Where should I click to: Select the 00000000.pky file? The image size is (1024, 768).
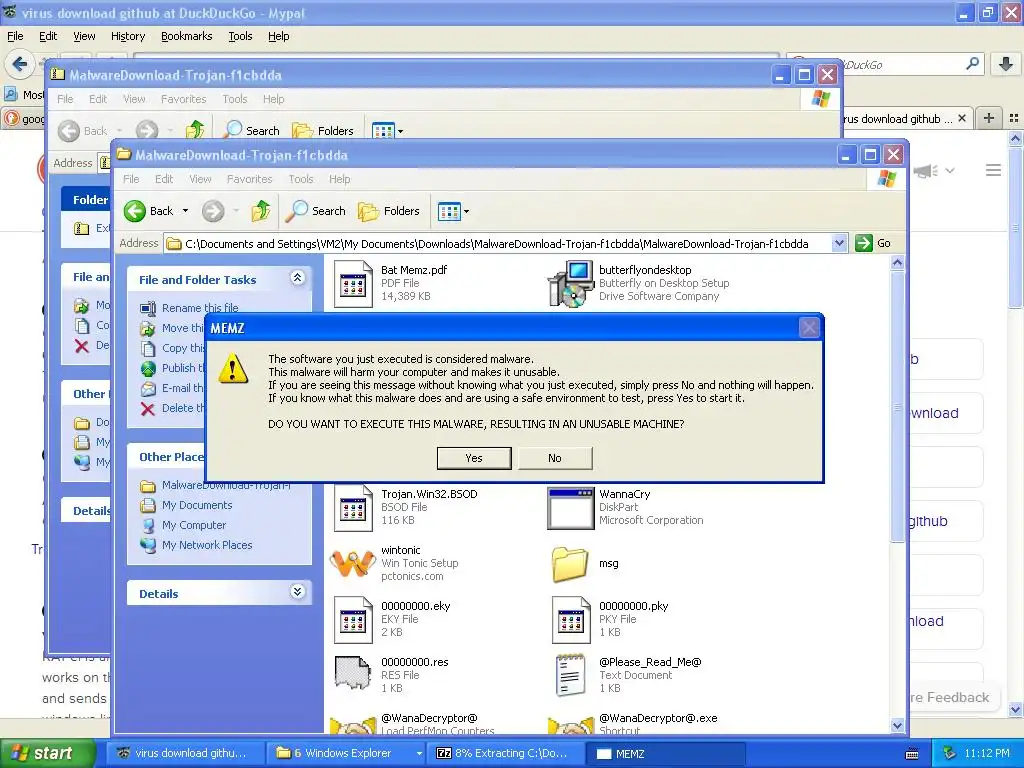pyautogui.click(x=611, y=619)
